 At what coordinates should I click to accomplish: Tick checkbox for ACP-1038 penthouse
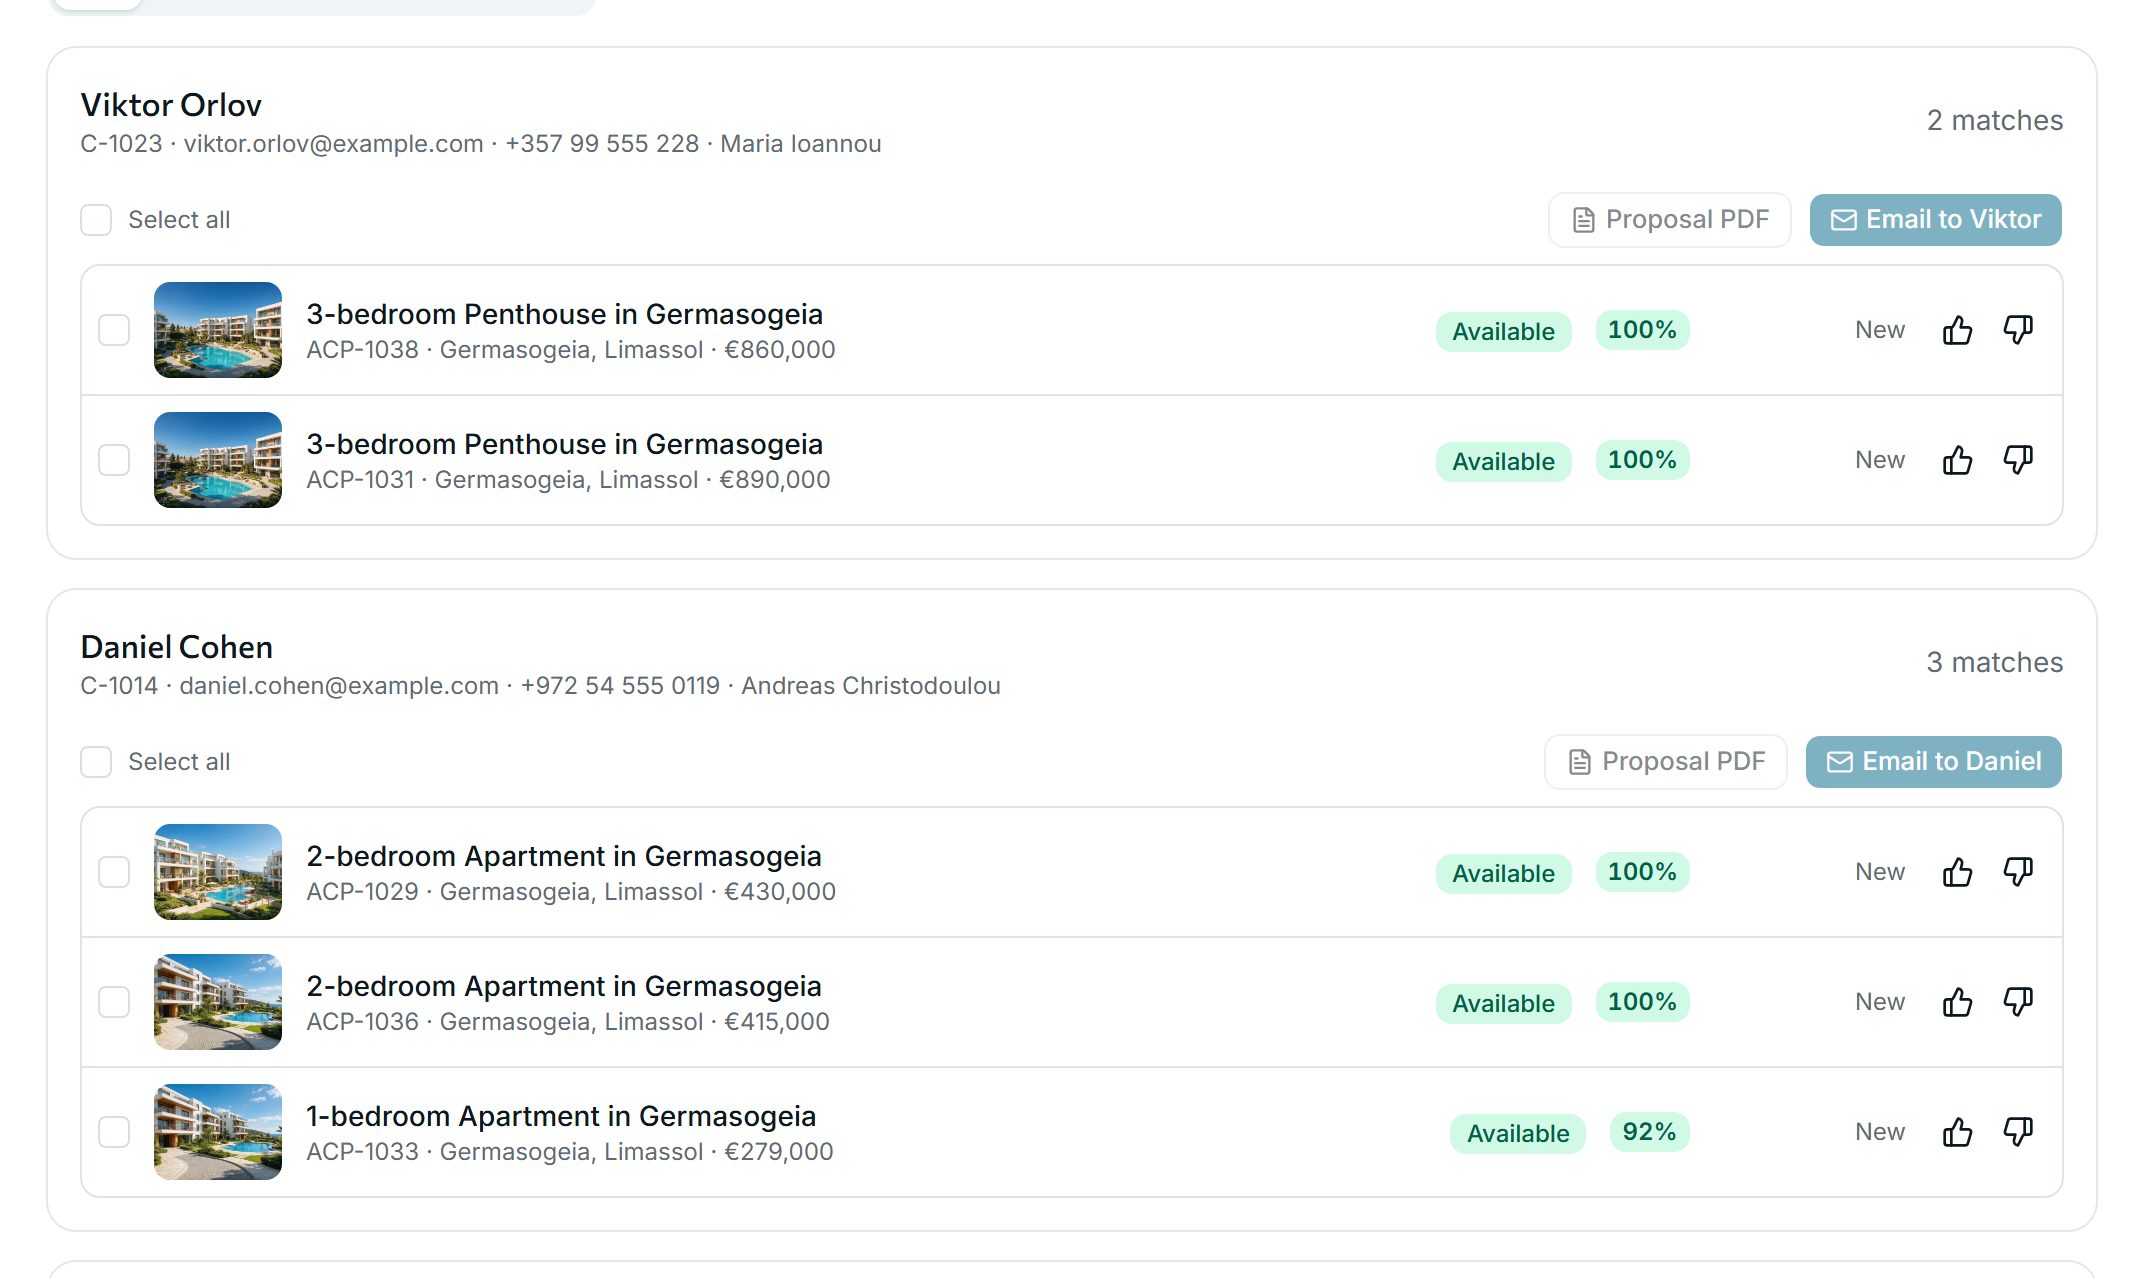click(114, 330)
